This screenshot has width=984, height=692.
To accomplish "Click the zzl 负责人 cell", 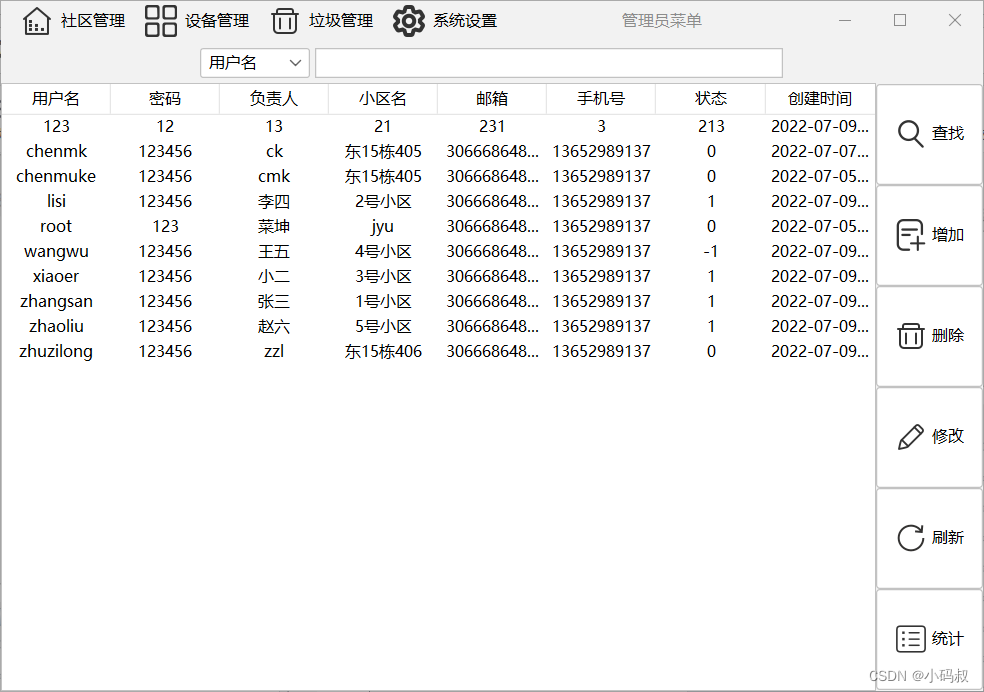I will (x=274, y=352).
